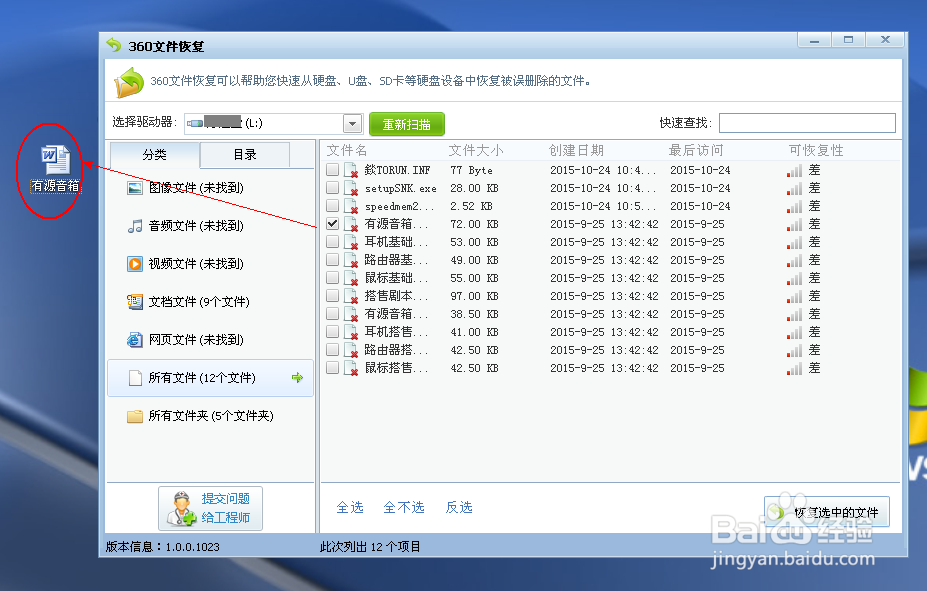Open the 有源音箱 Word document on the desktop
This screenshot has width=927, height=591.
click(55, 168)
